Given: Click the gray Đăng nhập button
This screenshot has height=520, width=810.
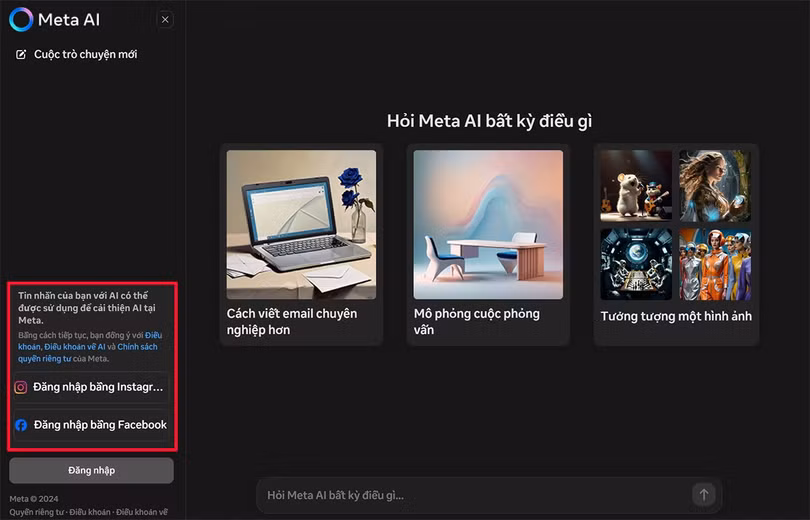Looking at the screenshot, I should click(x=91, y=470).
